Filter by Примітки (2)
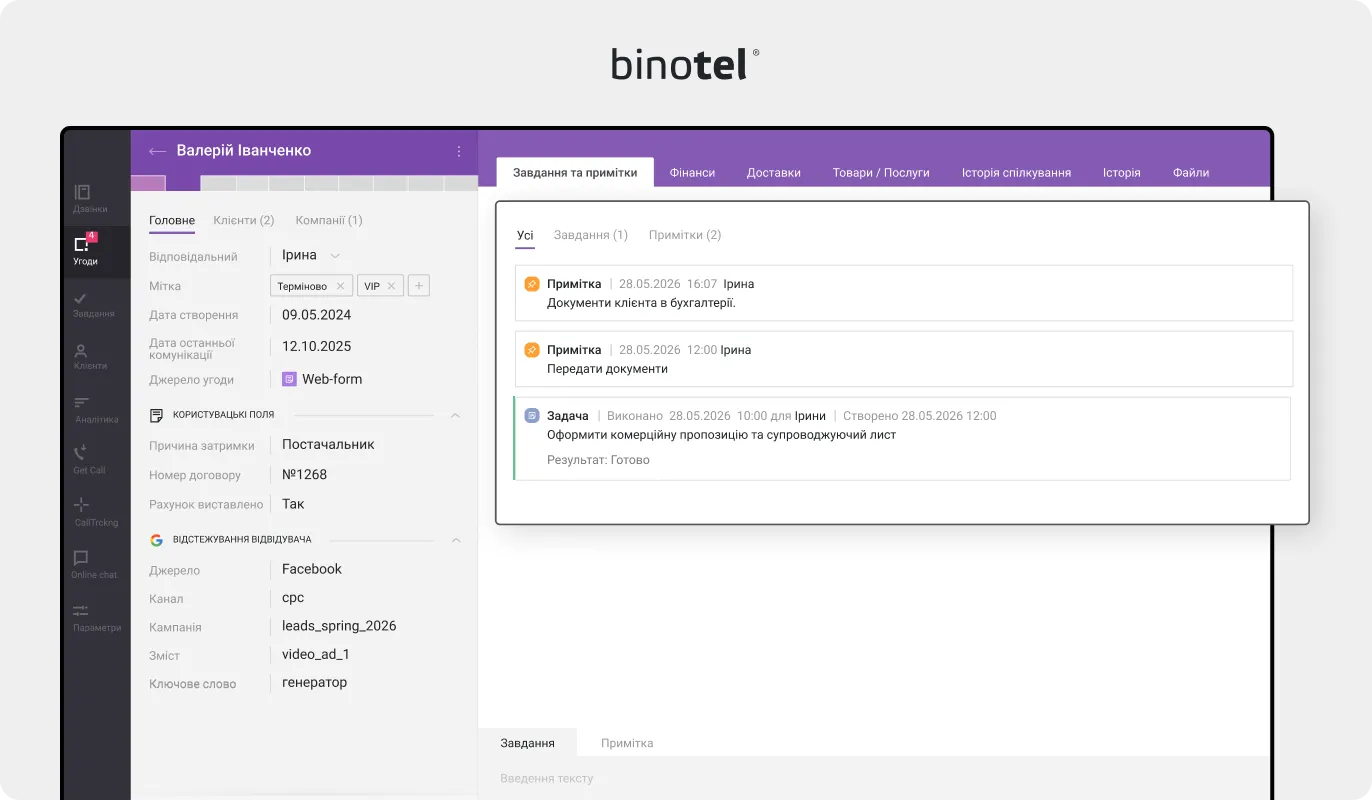 685,235
